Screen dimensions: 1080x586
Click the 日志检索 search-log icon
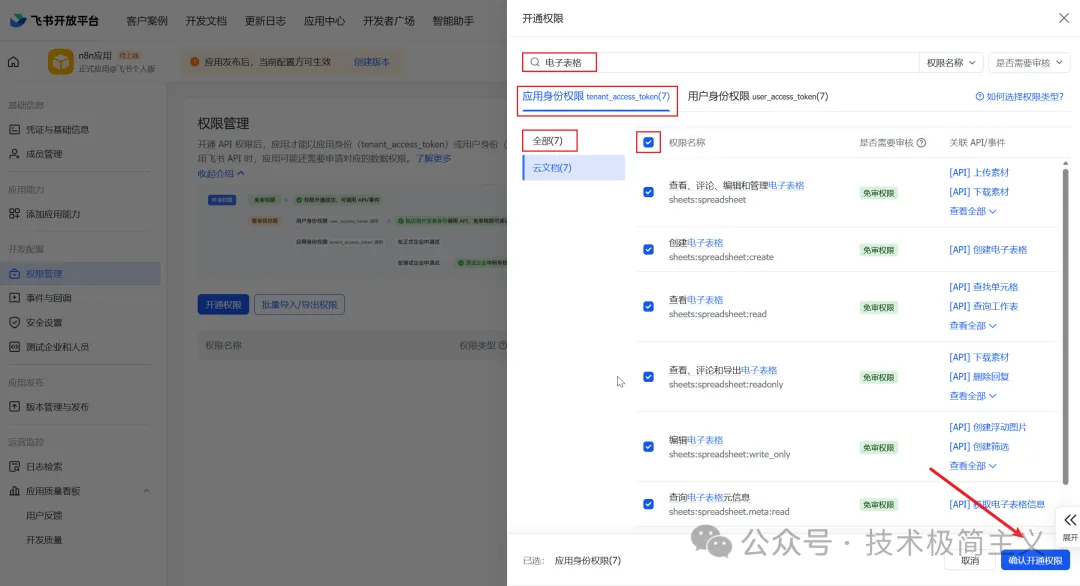13,465
